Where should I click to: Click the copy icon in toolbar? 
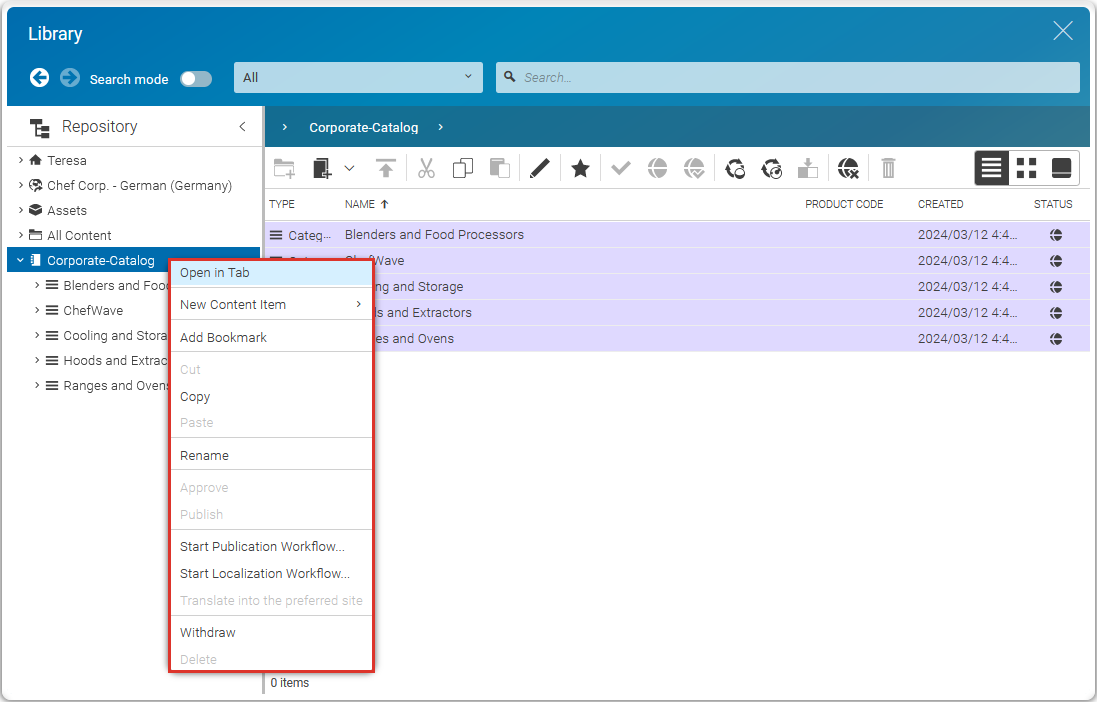point(462,169)
